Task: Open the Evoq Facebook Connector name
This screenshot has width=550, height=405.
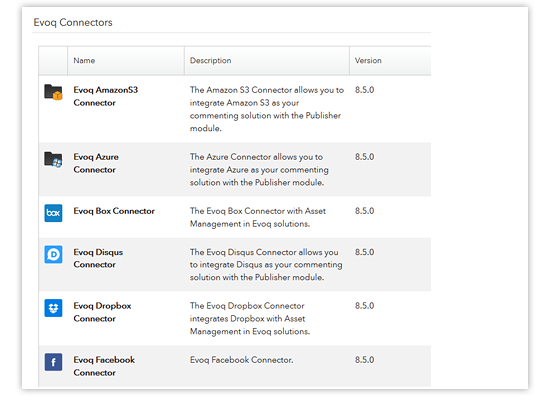Action: (x=104, y=366)
